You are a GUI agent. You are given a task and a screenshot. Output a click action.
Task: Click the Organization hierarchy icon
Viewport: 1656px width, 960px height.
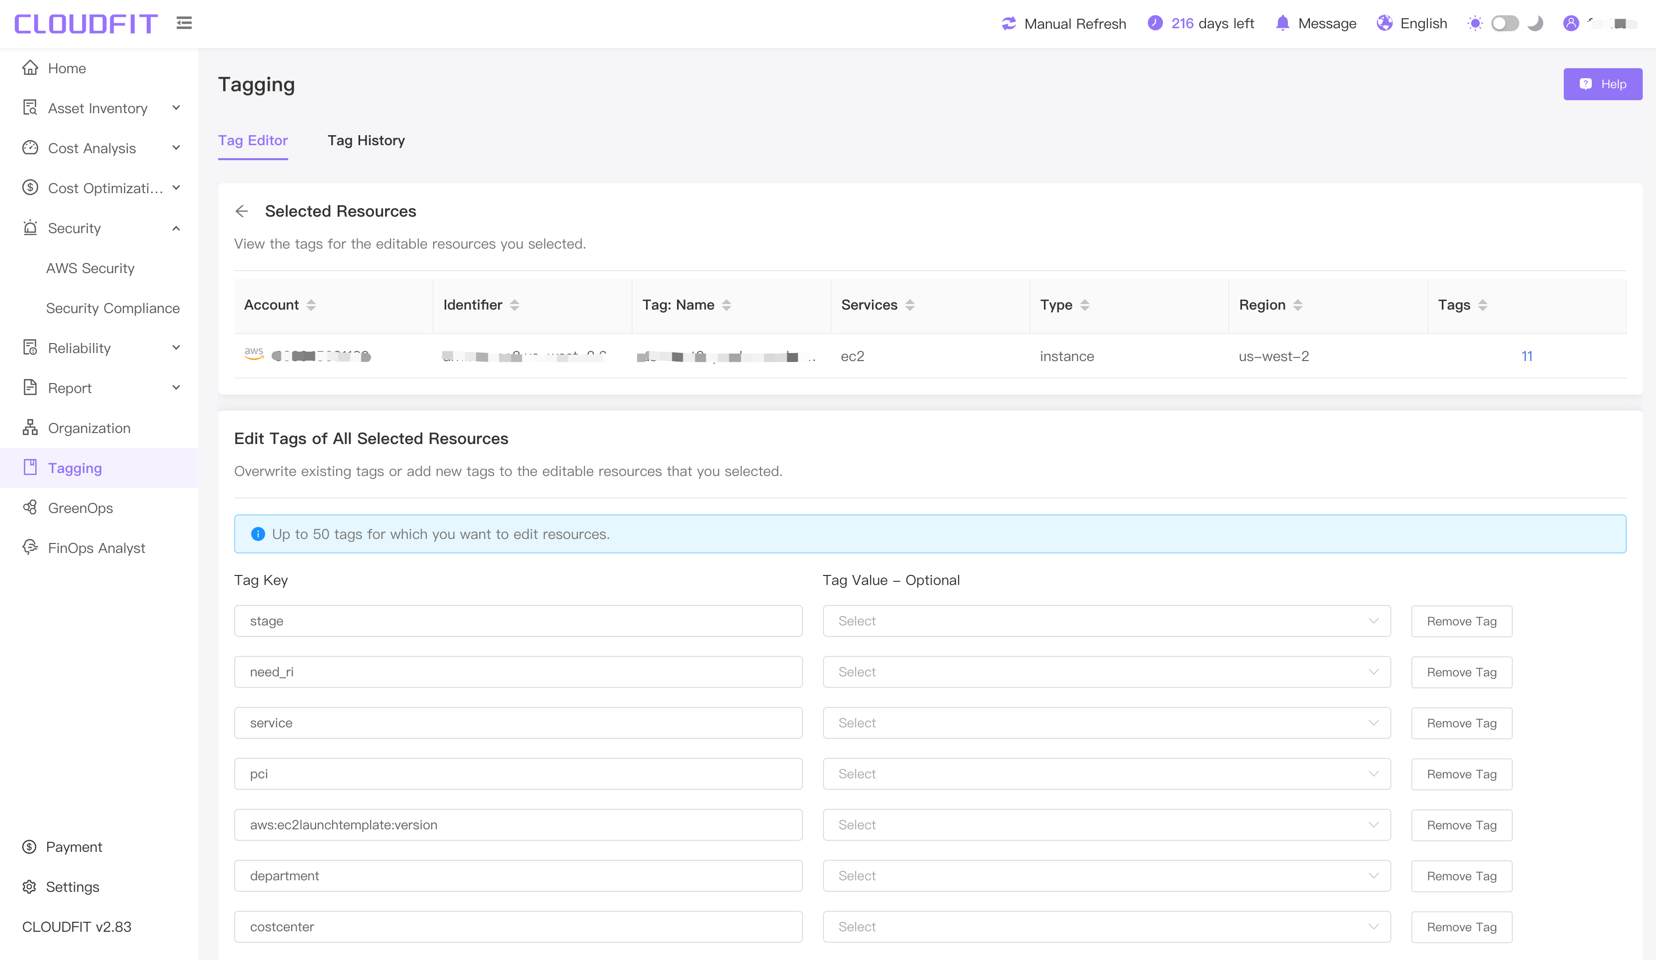(30, 428)
